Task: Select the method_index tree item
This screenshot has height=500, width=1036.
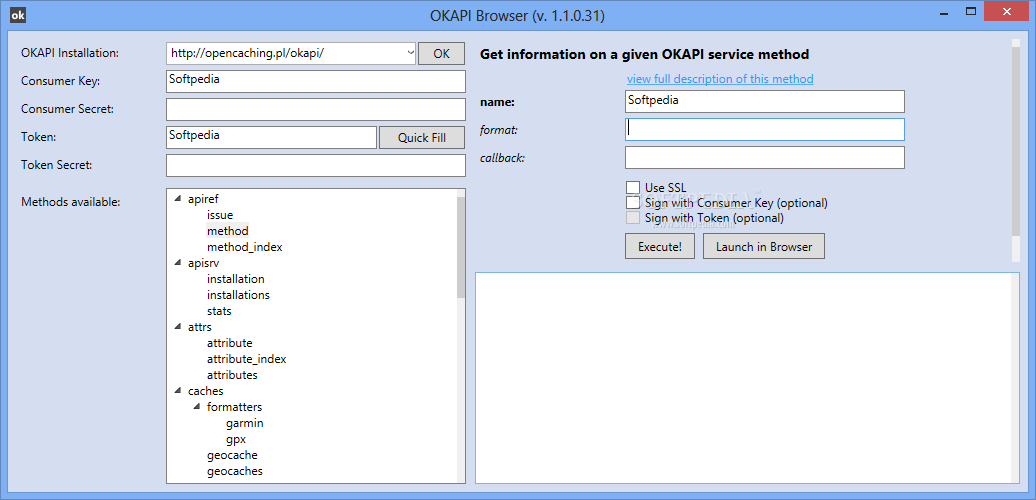Action: (244, 247)
